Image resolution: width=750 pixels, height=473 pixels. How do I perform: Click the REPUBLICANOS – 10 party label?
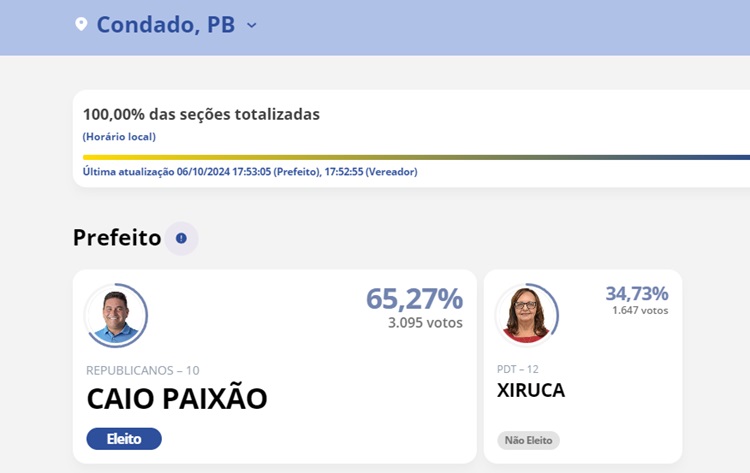[x=143, y=370]
